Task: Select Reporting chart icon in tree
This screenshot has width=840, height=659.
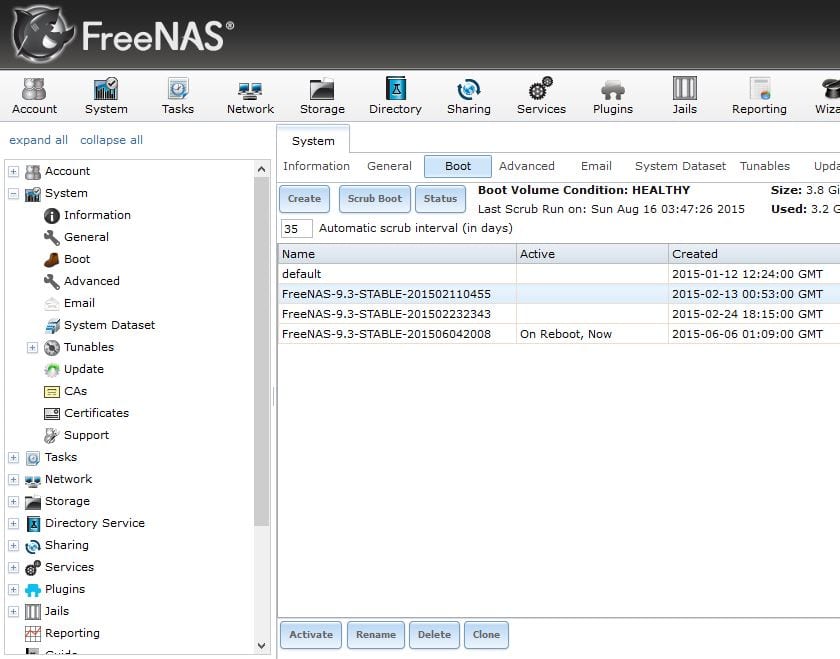Action: point(33,634)
